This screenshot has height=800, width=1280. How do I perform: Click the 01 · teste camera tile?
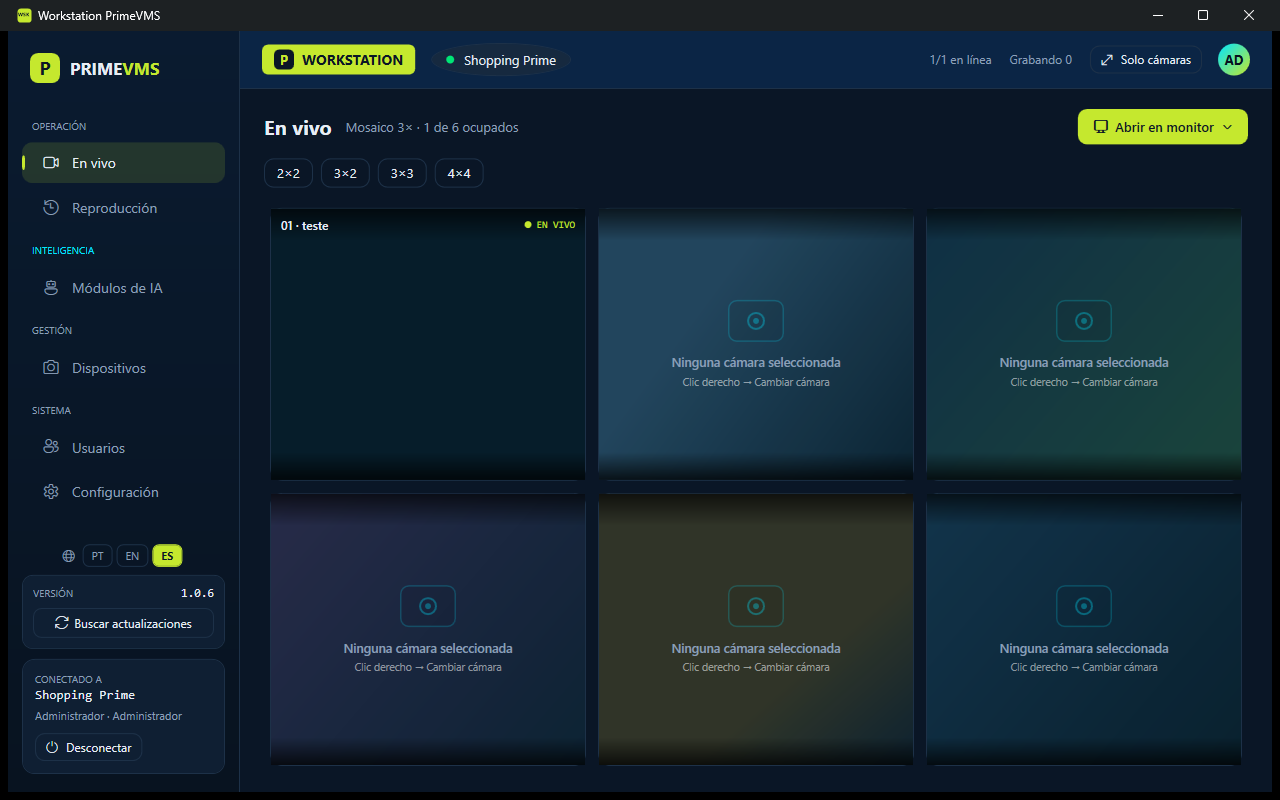point(428,344)
